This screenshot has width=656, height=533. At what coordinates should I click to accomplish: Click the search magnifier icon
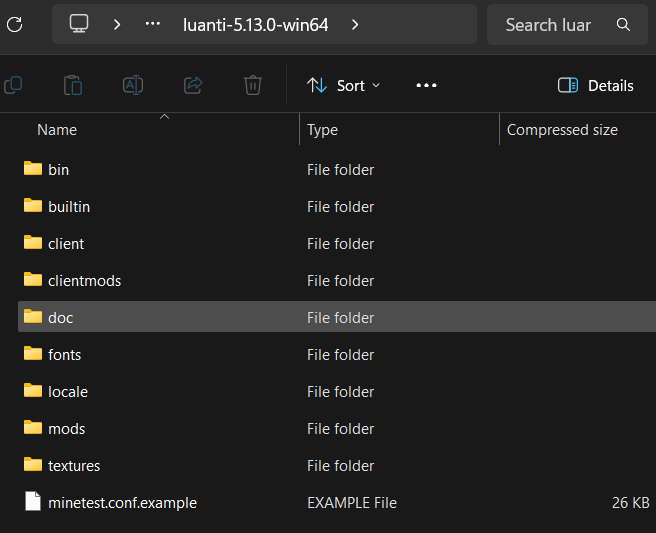(623, 25)
